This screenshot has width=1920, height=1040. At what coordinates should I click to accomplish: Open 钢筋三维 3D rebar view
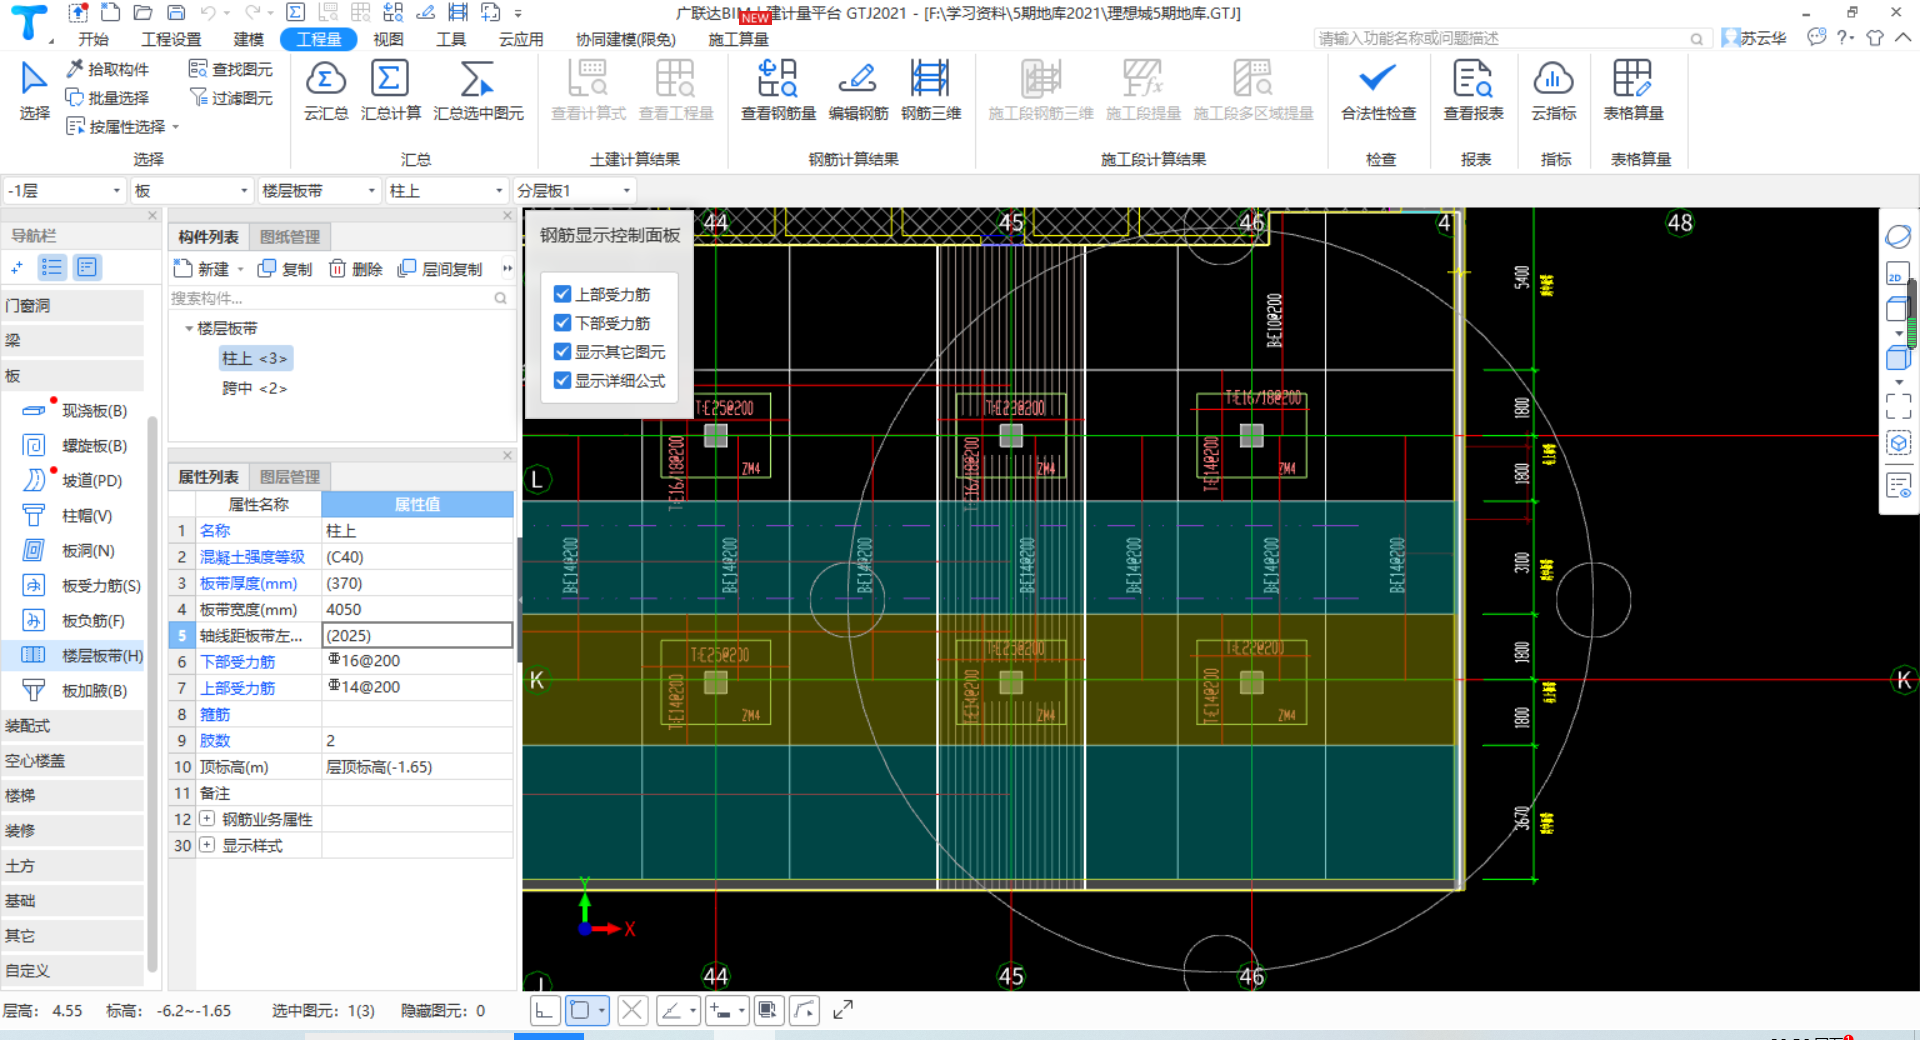931,89
